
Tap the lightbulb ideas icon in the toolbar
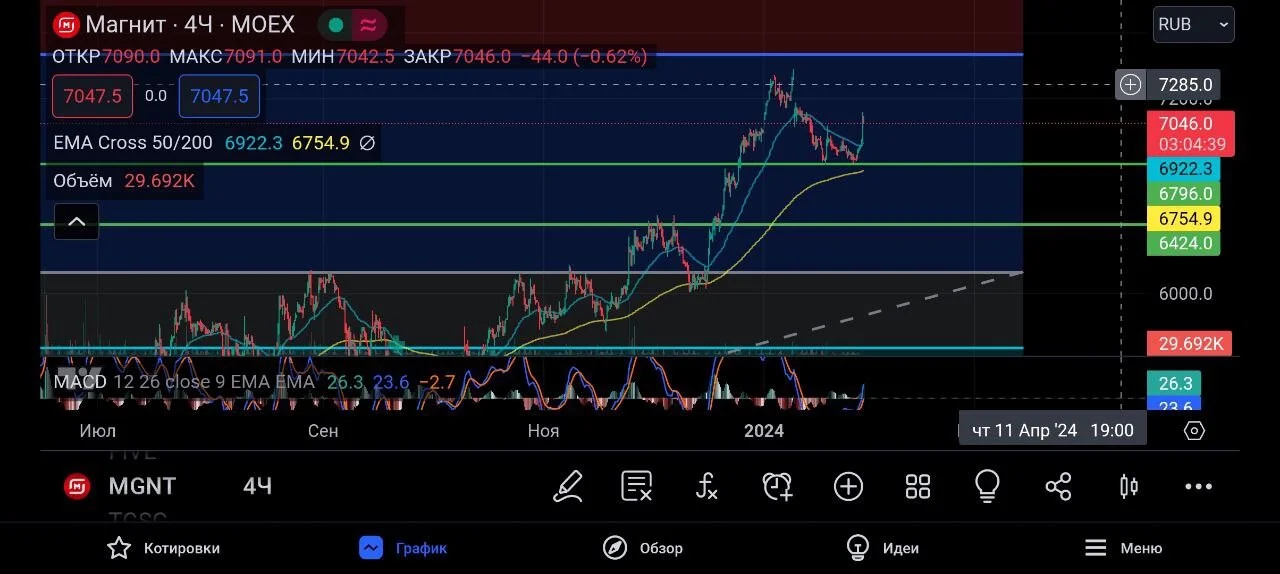987,486
